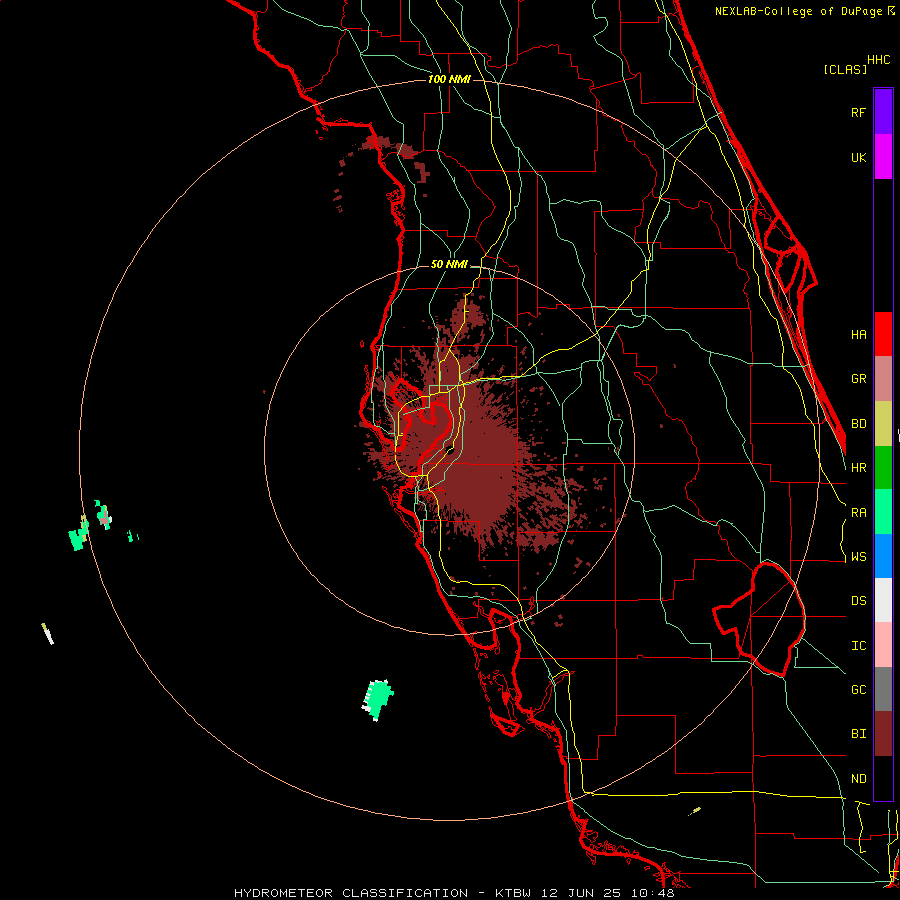Screen dimensions: 900x900
Task: Click the 50 NMI range ring label
Action: [449, 265]
